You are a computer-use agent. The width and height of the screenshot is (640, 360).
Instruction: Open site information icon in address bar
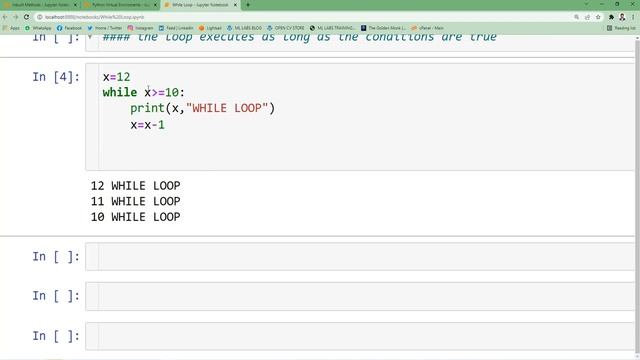(40, 17)
